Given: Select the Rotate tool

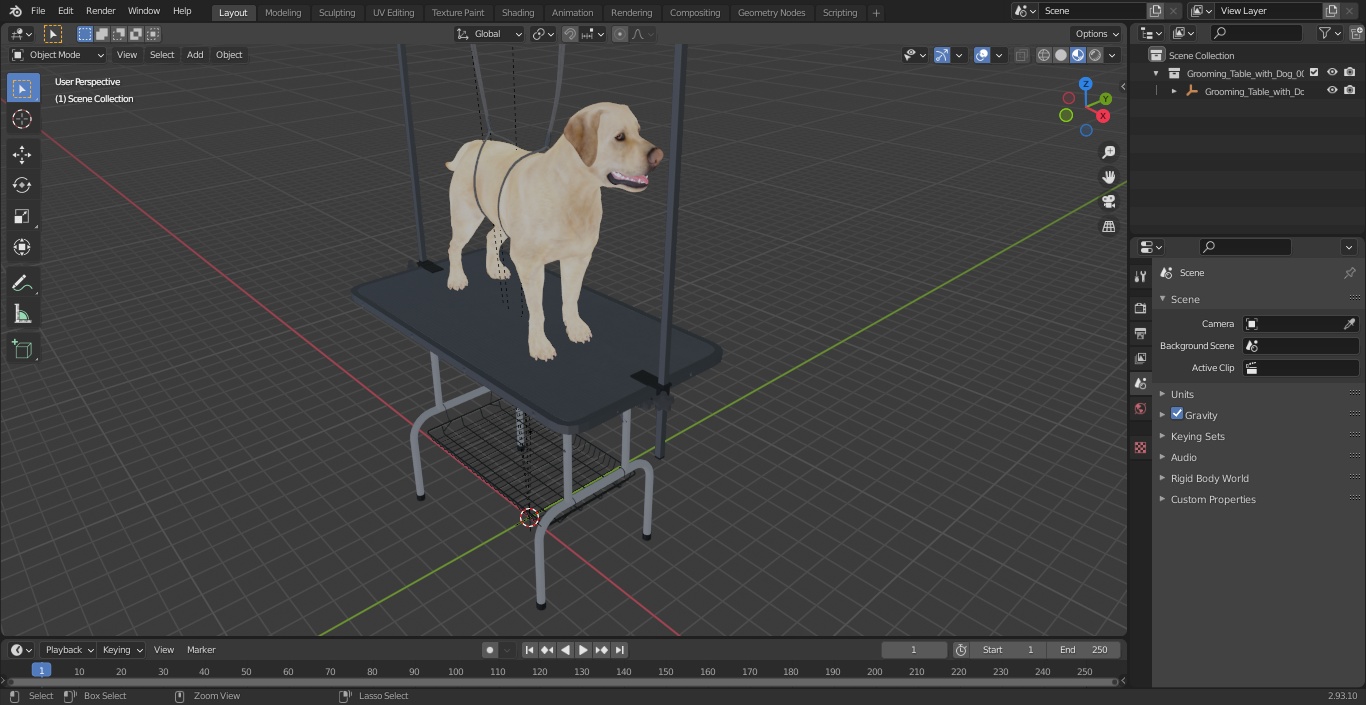Looking at the screenshot, I should (22, 185).
